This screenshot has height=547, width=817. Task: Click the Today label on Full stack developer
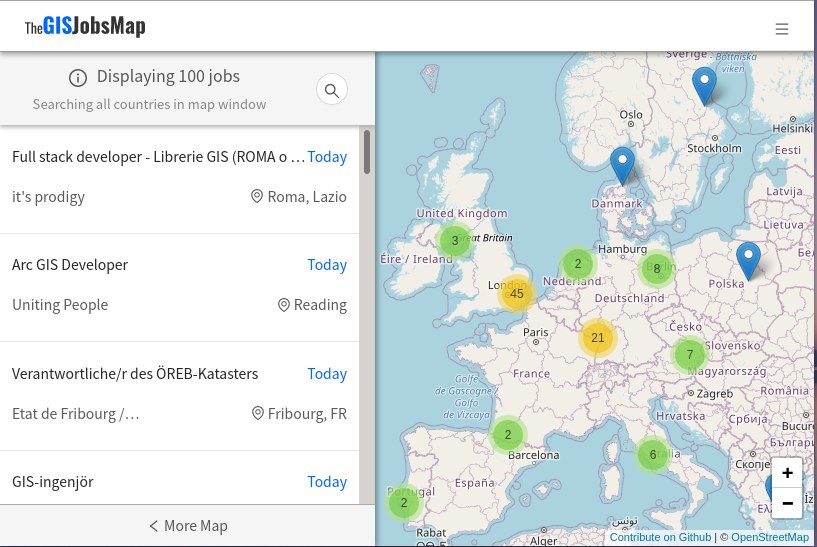pos(327,157)
